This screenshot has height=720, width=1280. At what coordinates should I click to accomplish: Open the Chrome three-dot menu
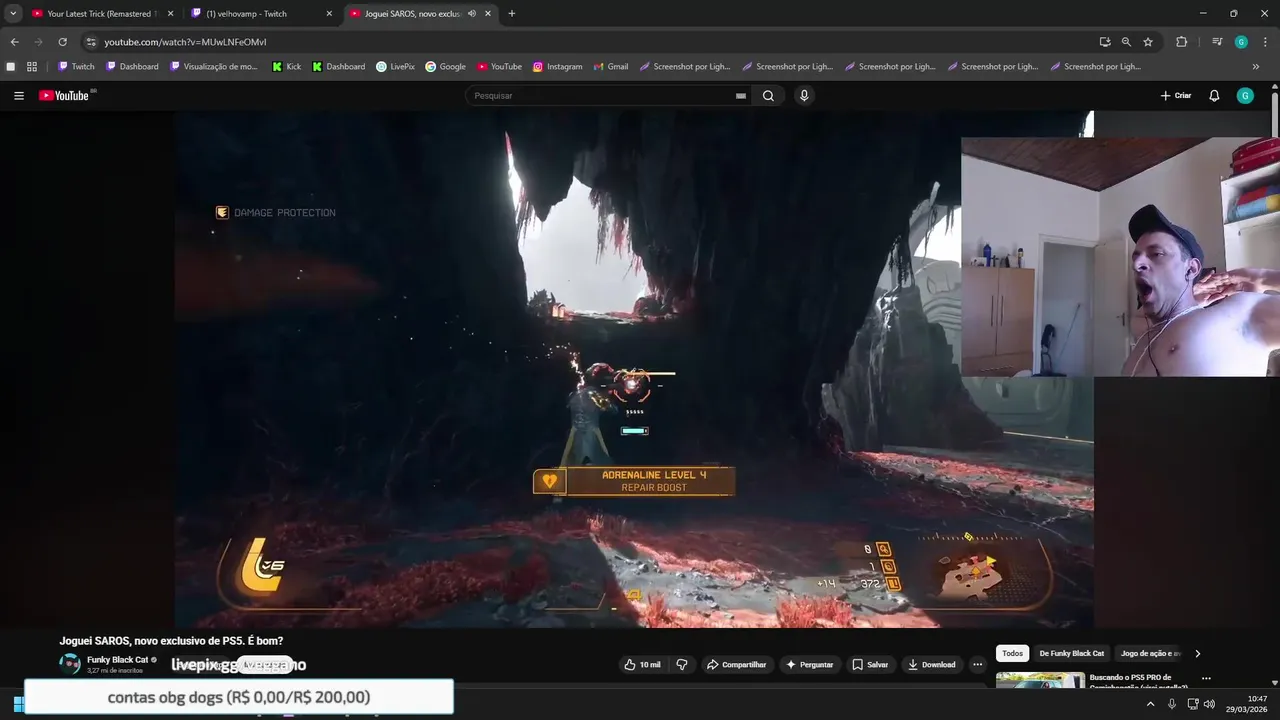[1264, 42]
